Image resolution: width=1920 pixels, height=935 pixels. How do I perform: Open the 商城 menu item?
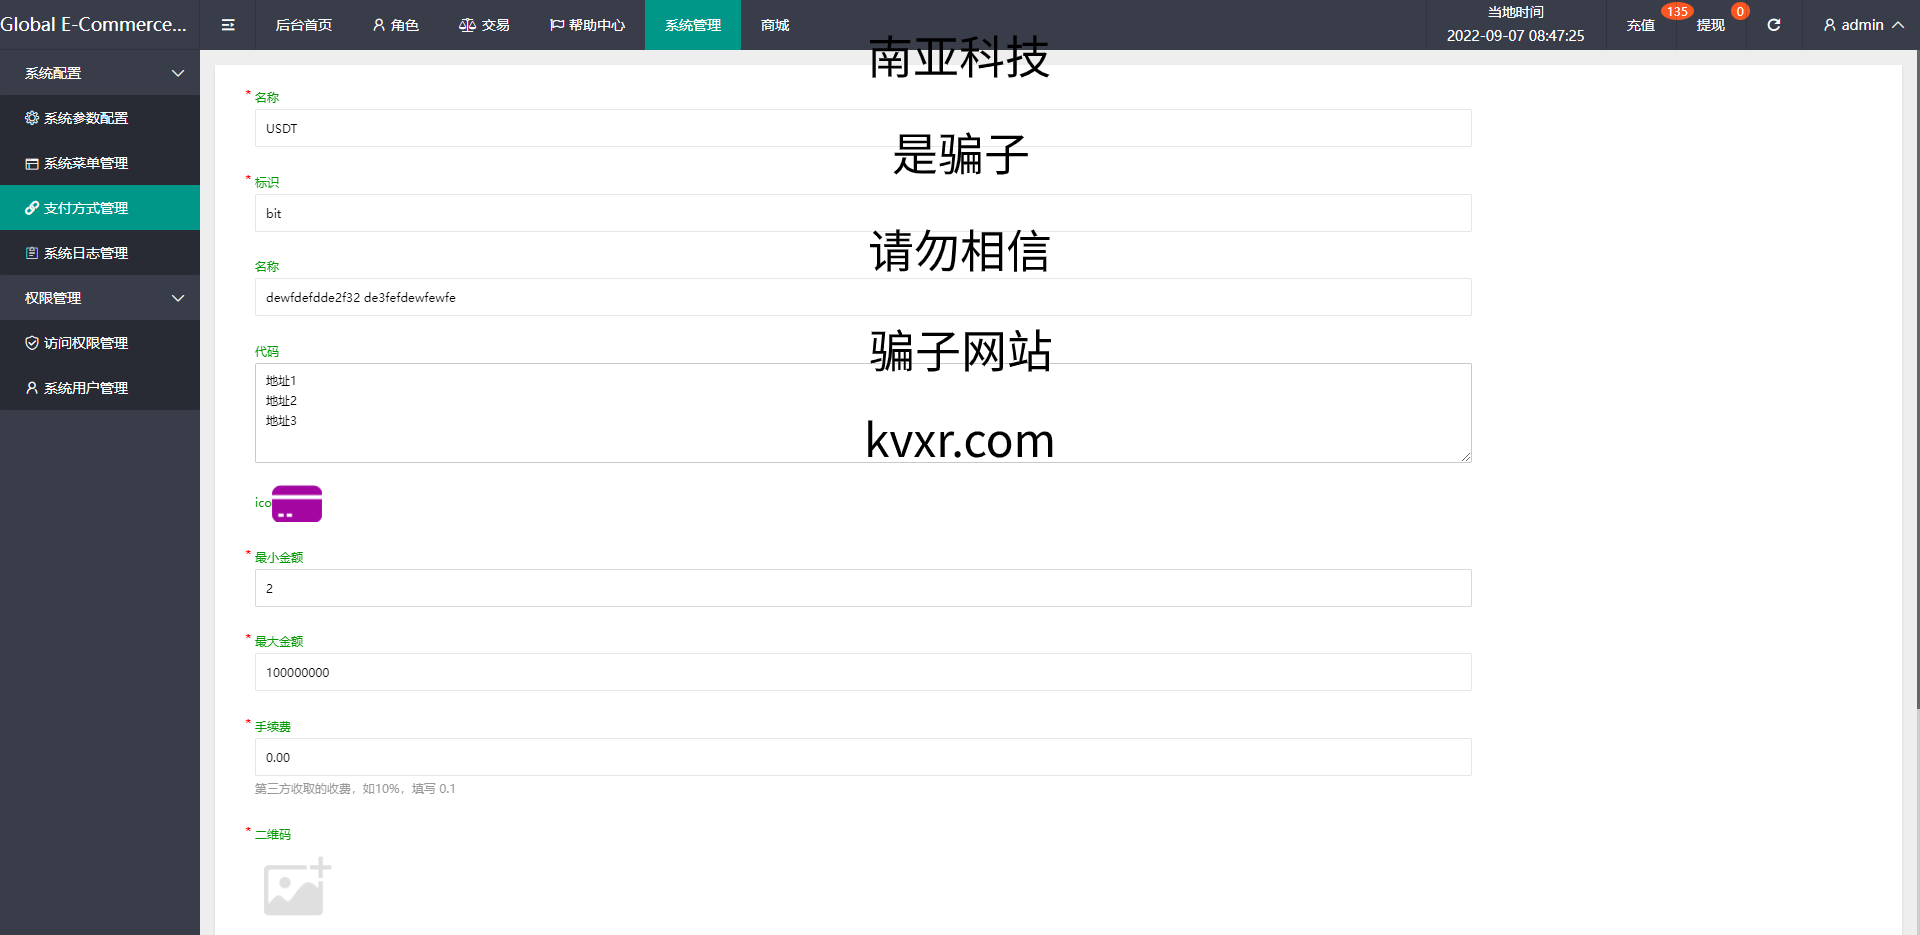[x=775, y=25]
